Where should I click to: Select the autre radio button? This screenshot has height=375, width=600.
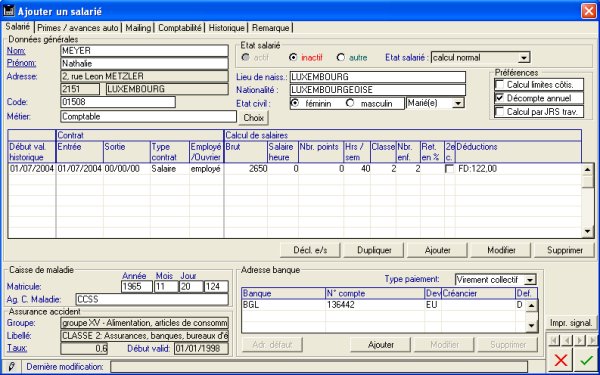[x=341, y=57]
